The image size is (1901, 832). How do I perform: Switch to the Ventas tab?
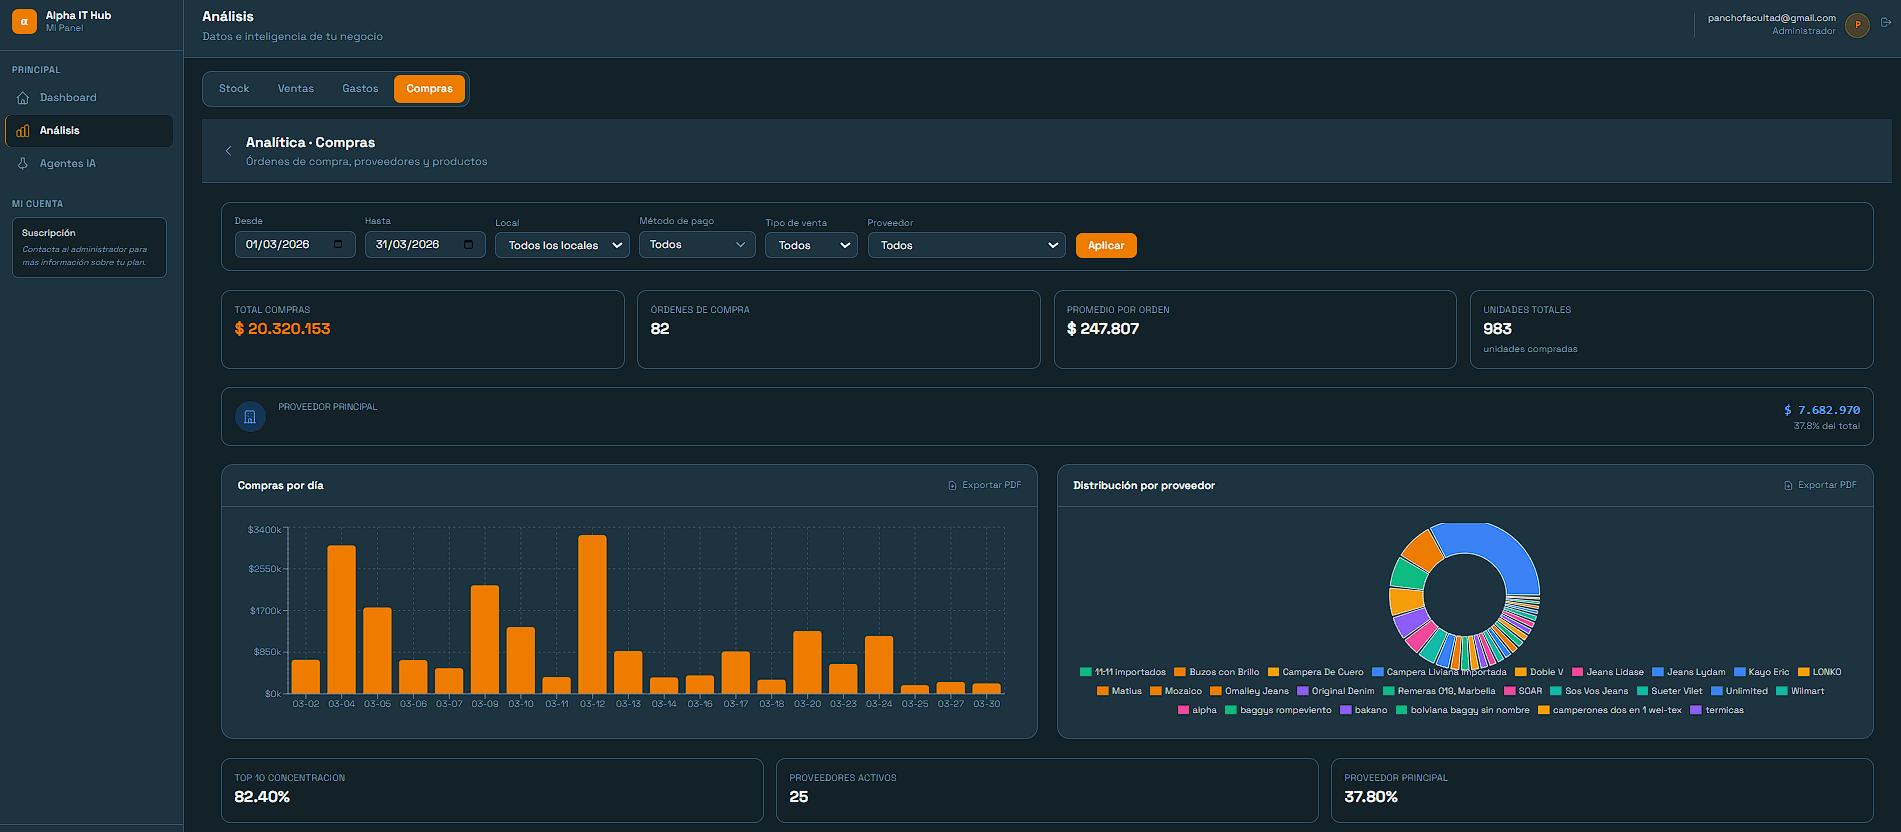pyautogui.click(x=295, y=89)
